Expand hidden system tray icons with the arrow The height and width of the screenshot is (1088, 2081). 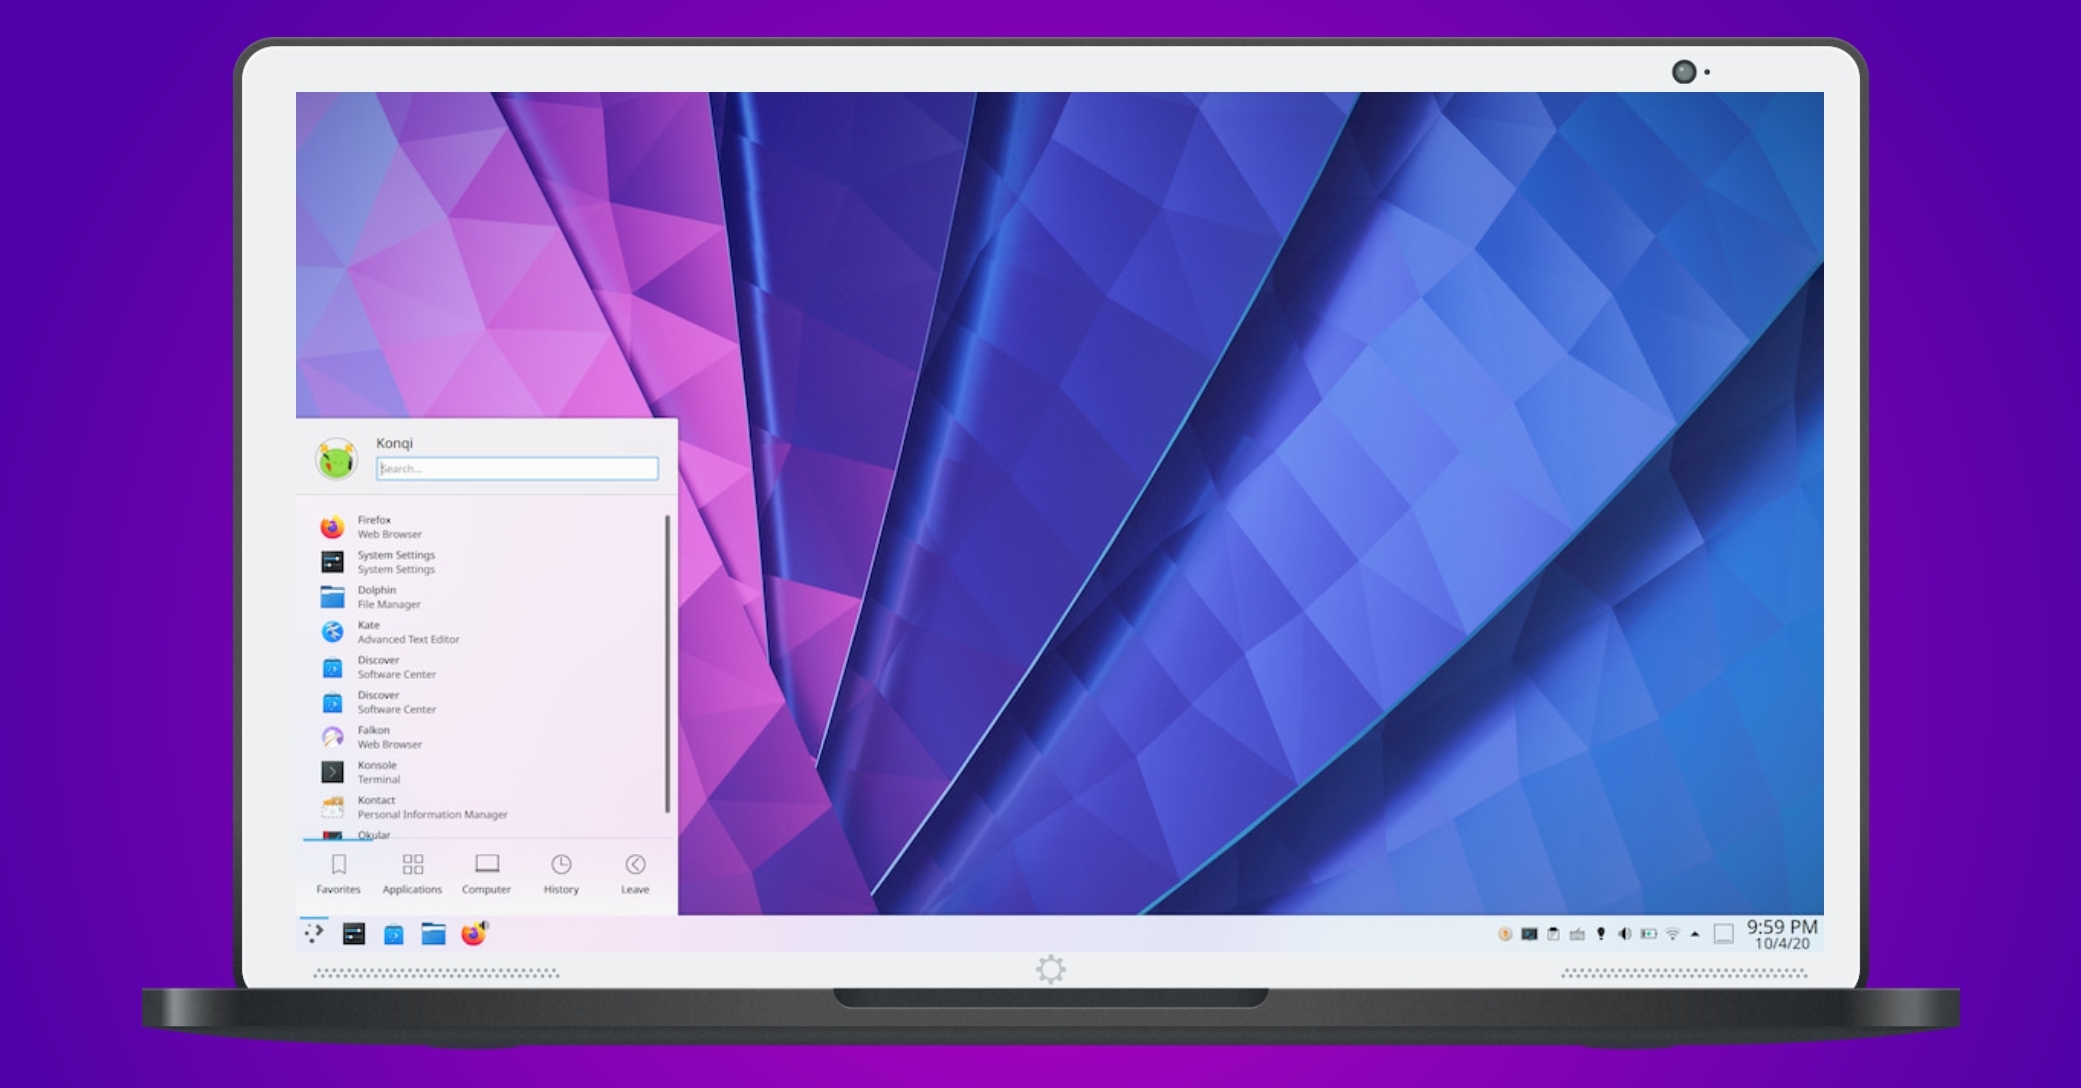(1695, 932)
